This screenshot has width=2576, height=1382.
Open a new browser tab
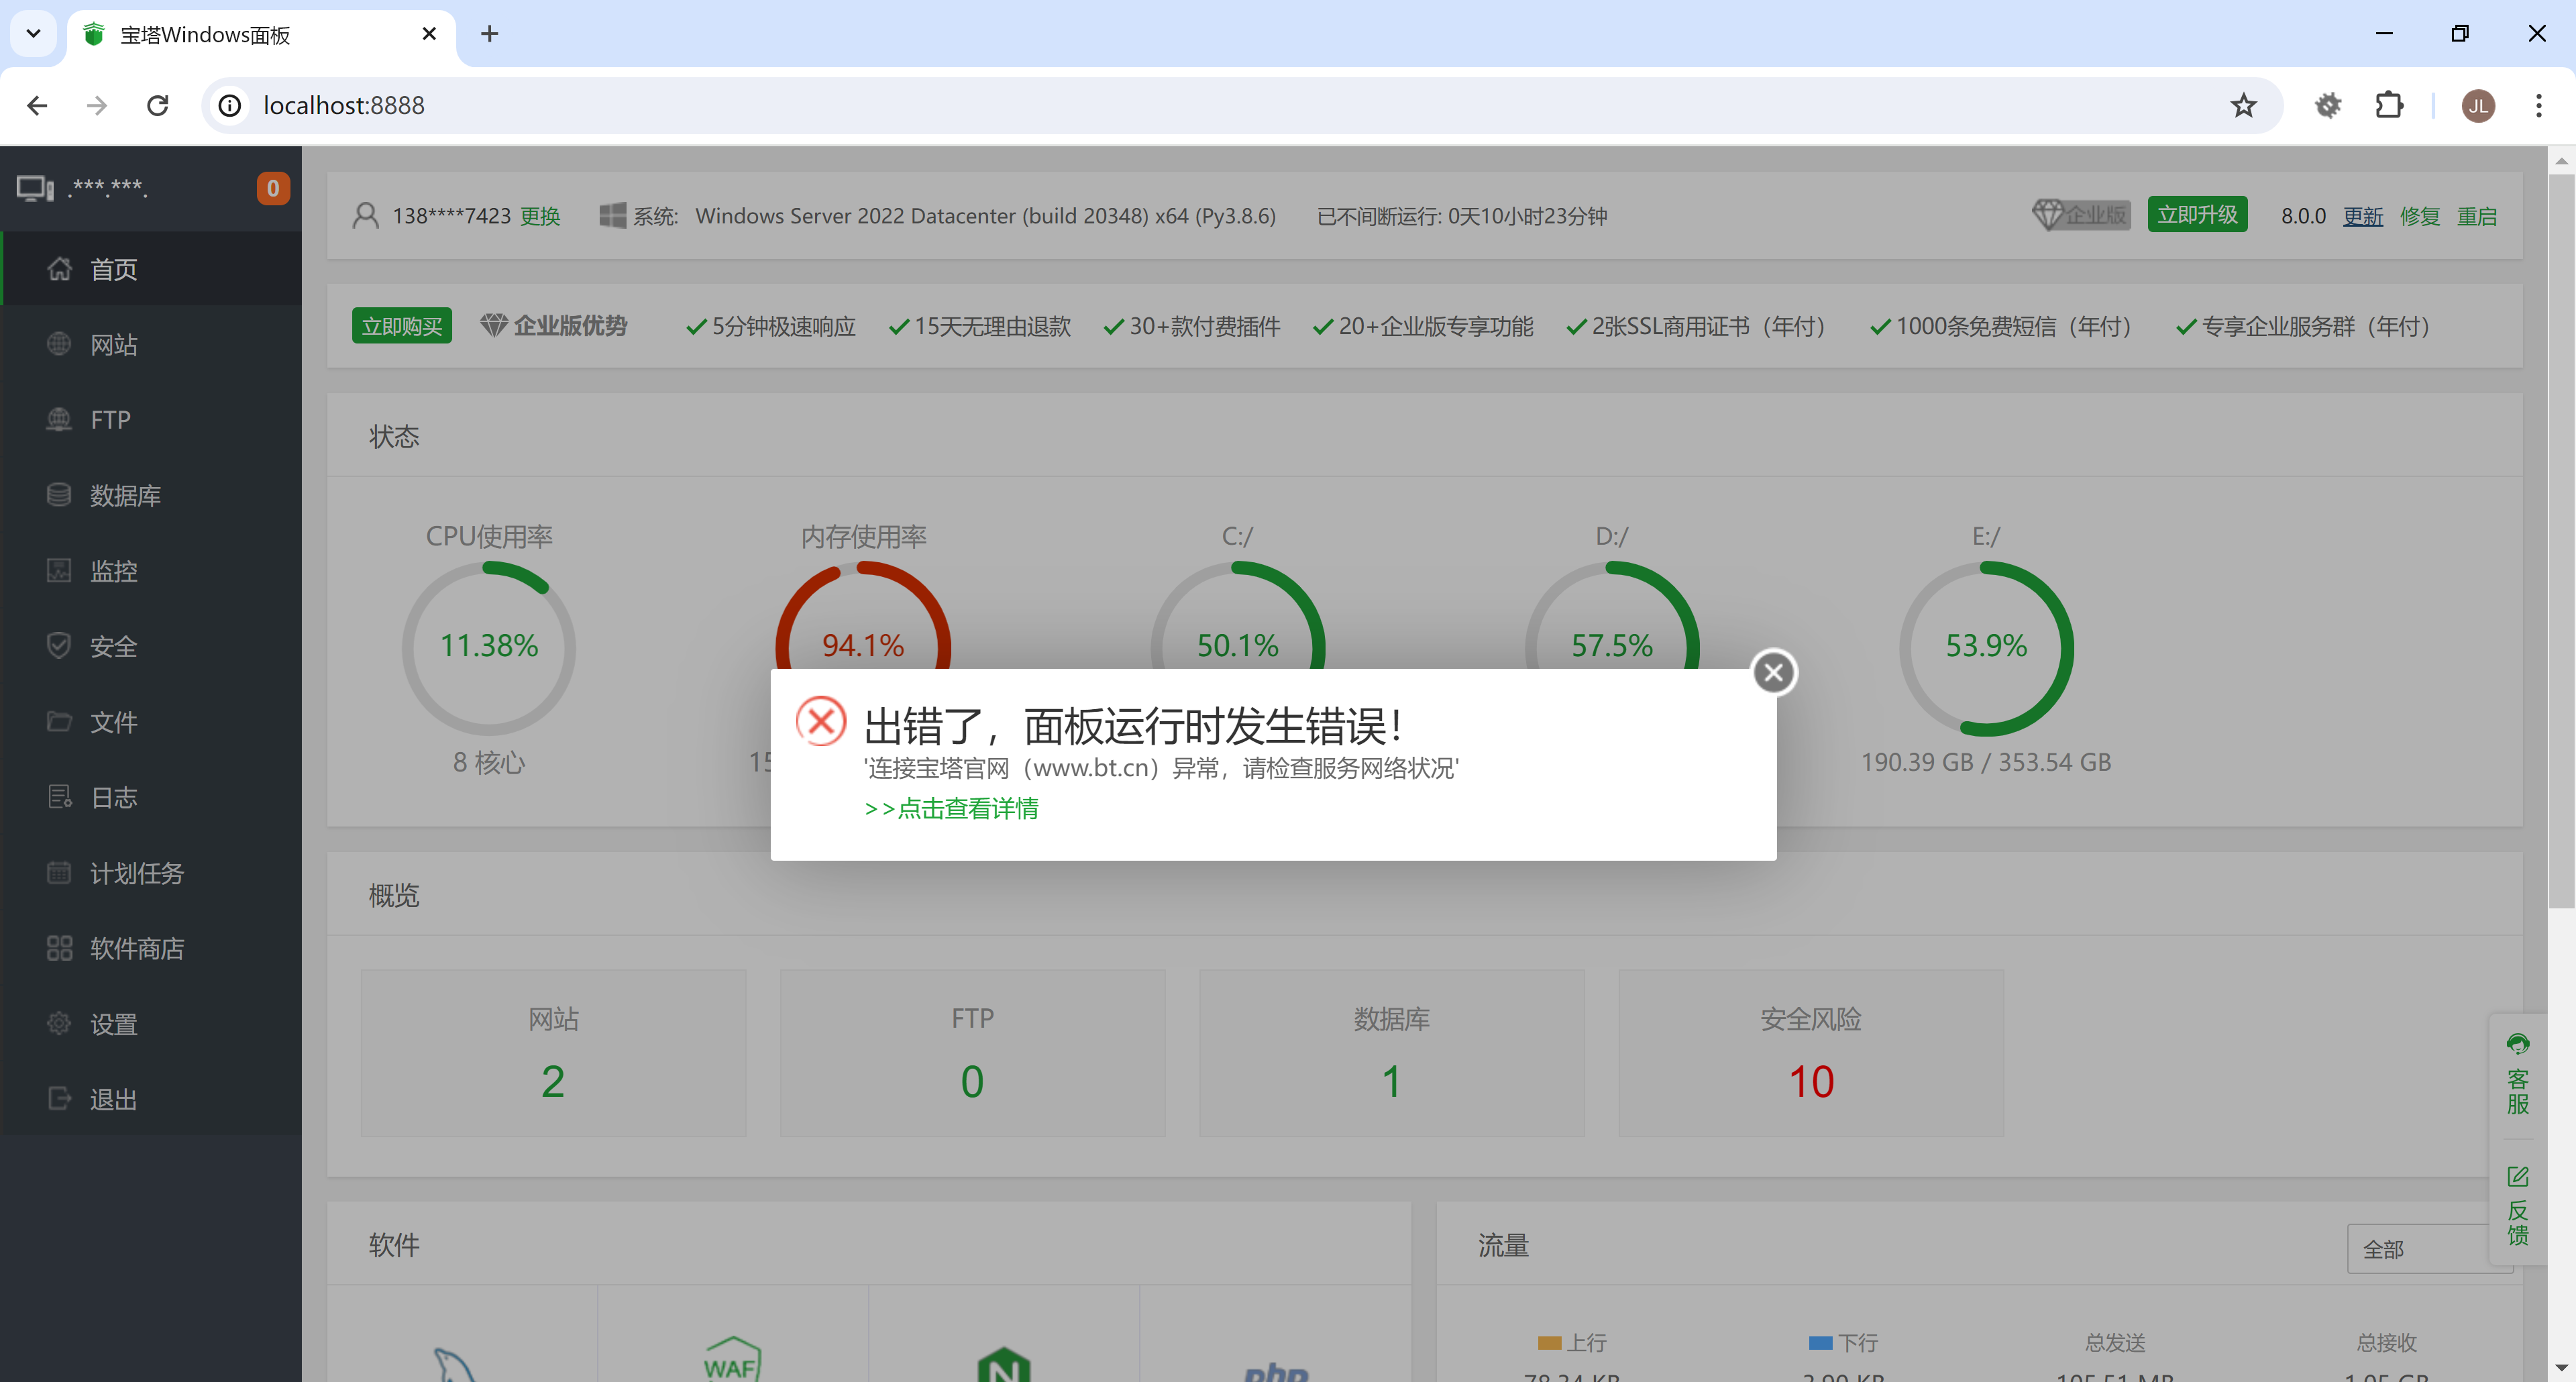coord(489,34)
